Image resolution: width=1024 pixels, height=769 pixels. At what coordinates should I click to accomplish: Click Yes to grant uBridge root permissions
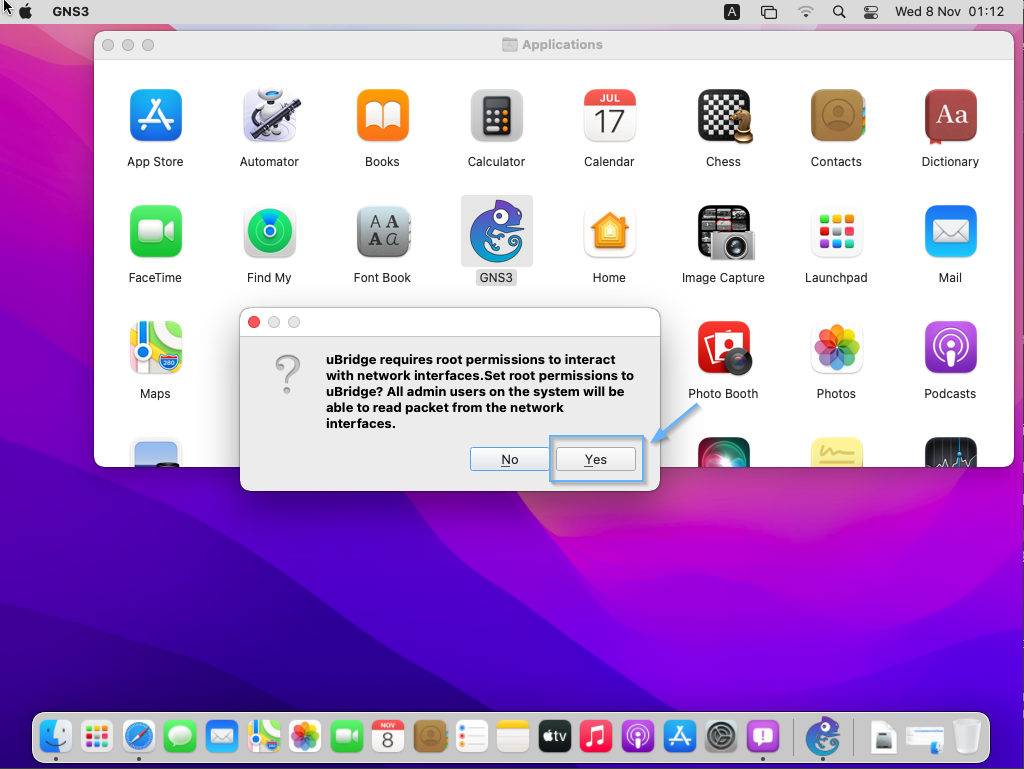596,459
